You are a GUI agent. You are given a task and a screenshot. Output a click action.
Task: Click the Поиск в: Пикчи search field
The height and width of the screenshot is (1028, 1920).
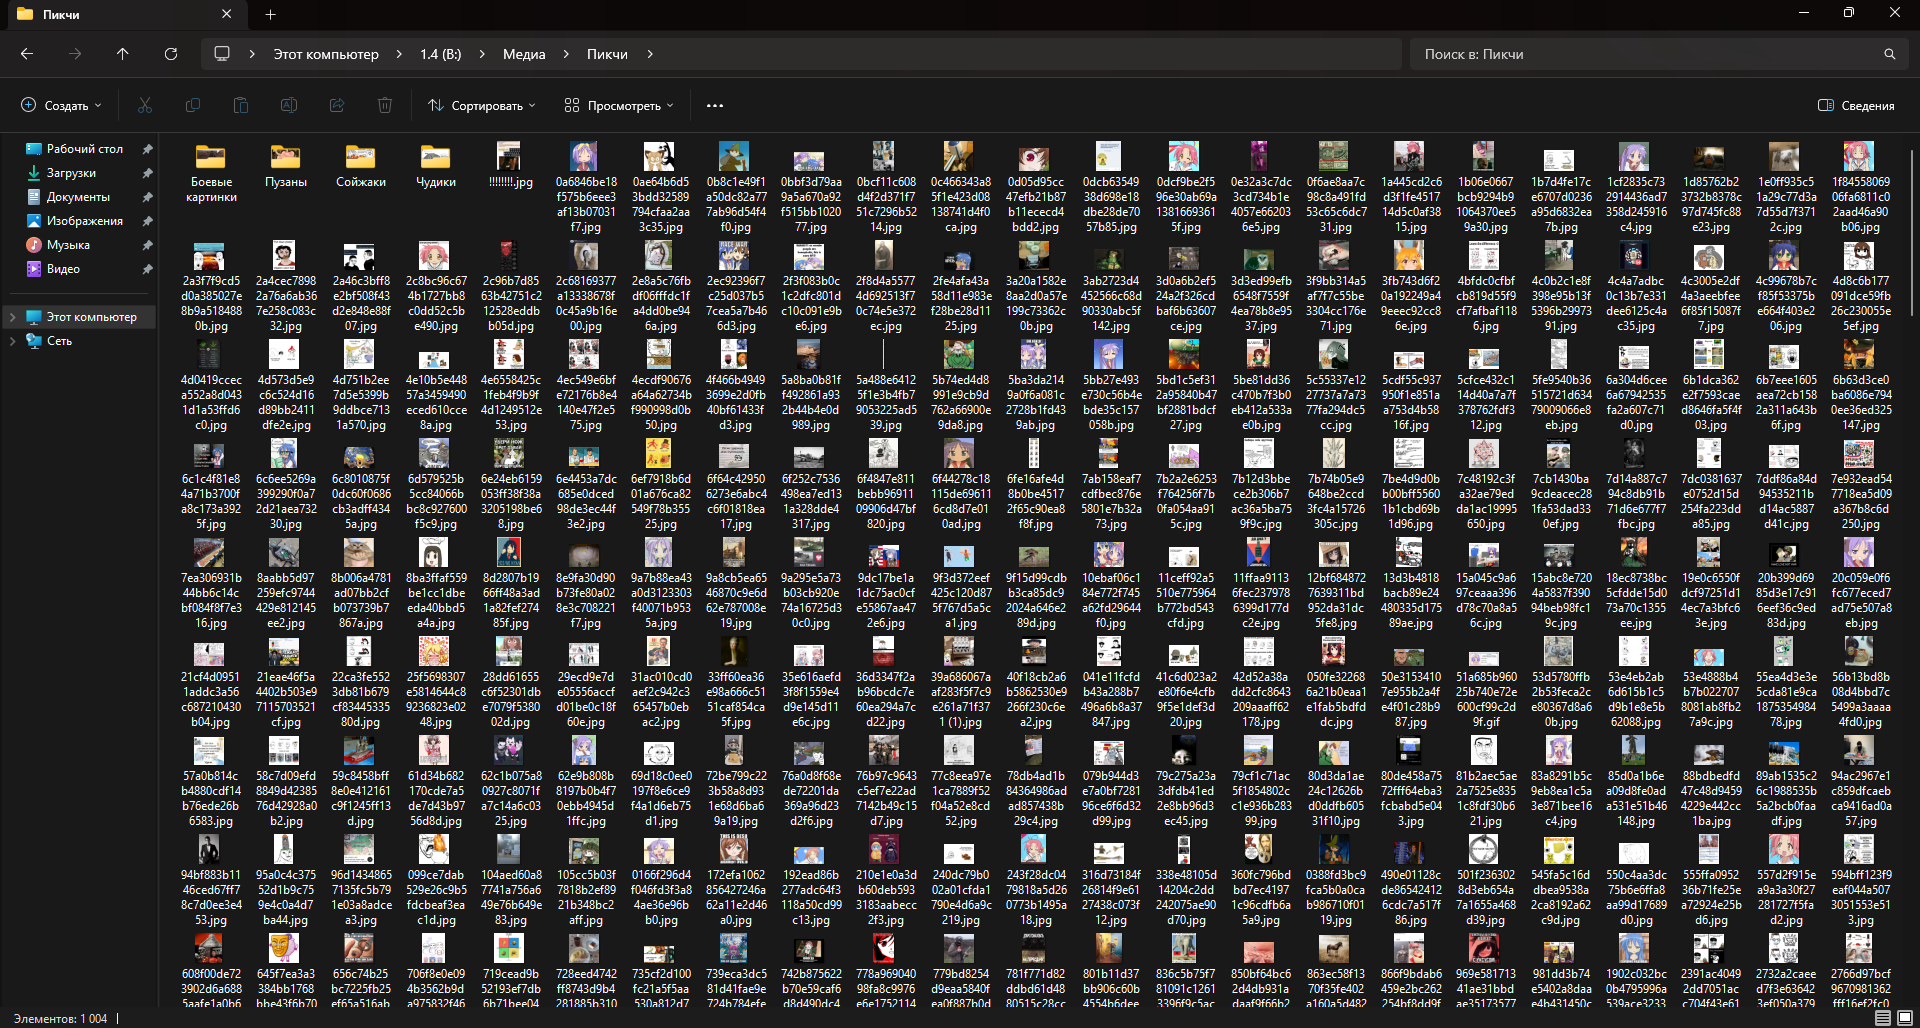(x=1659, y=54)
